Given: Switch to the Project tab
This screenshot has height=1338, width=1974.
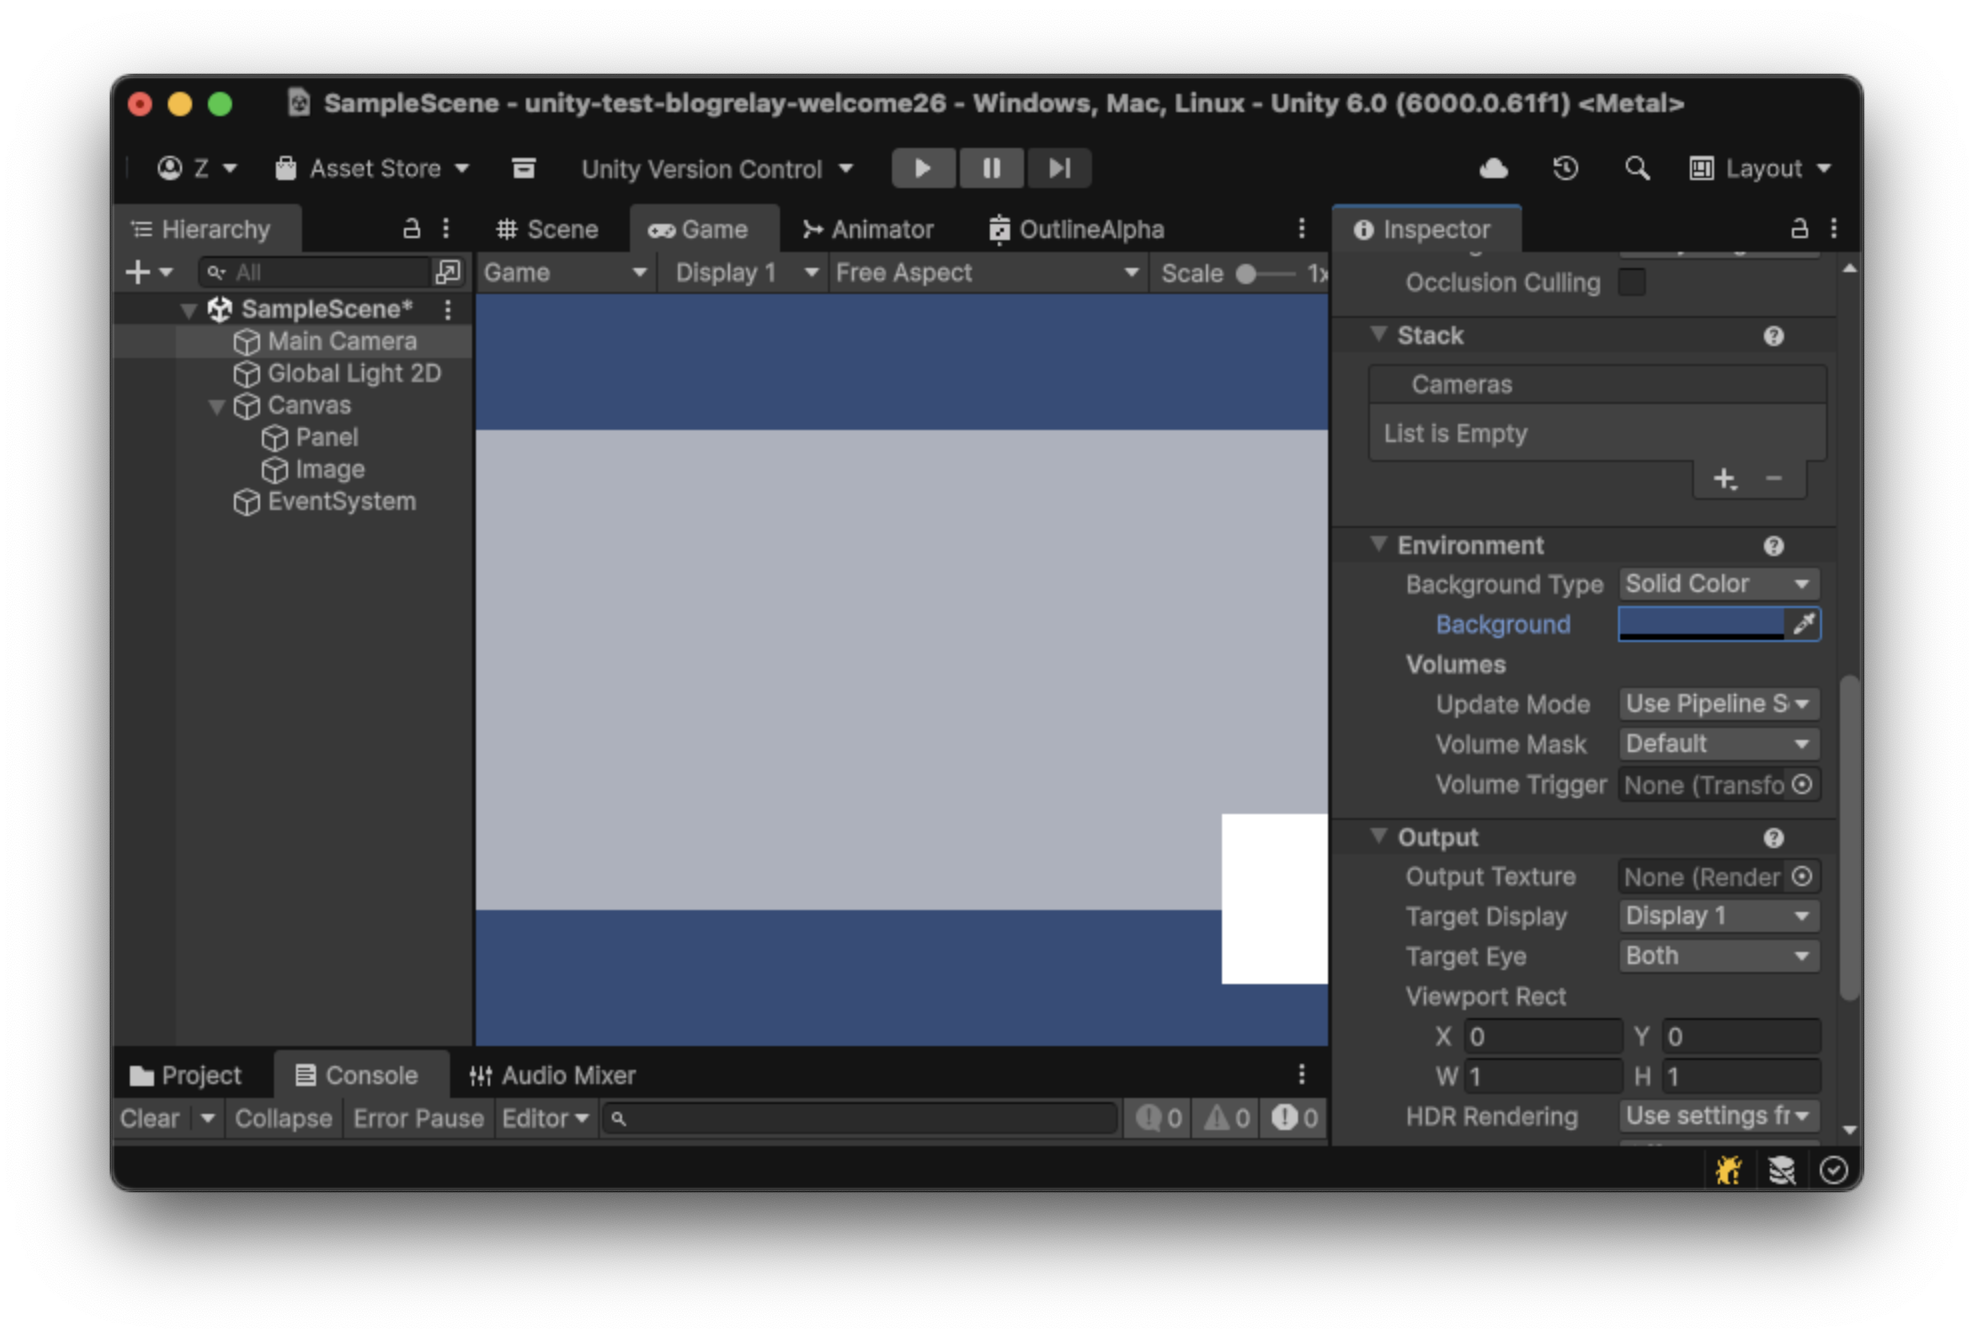Looking at the screenshot, I should click(x=186, y=1075).
